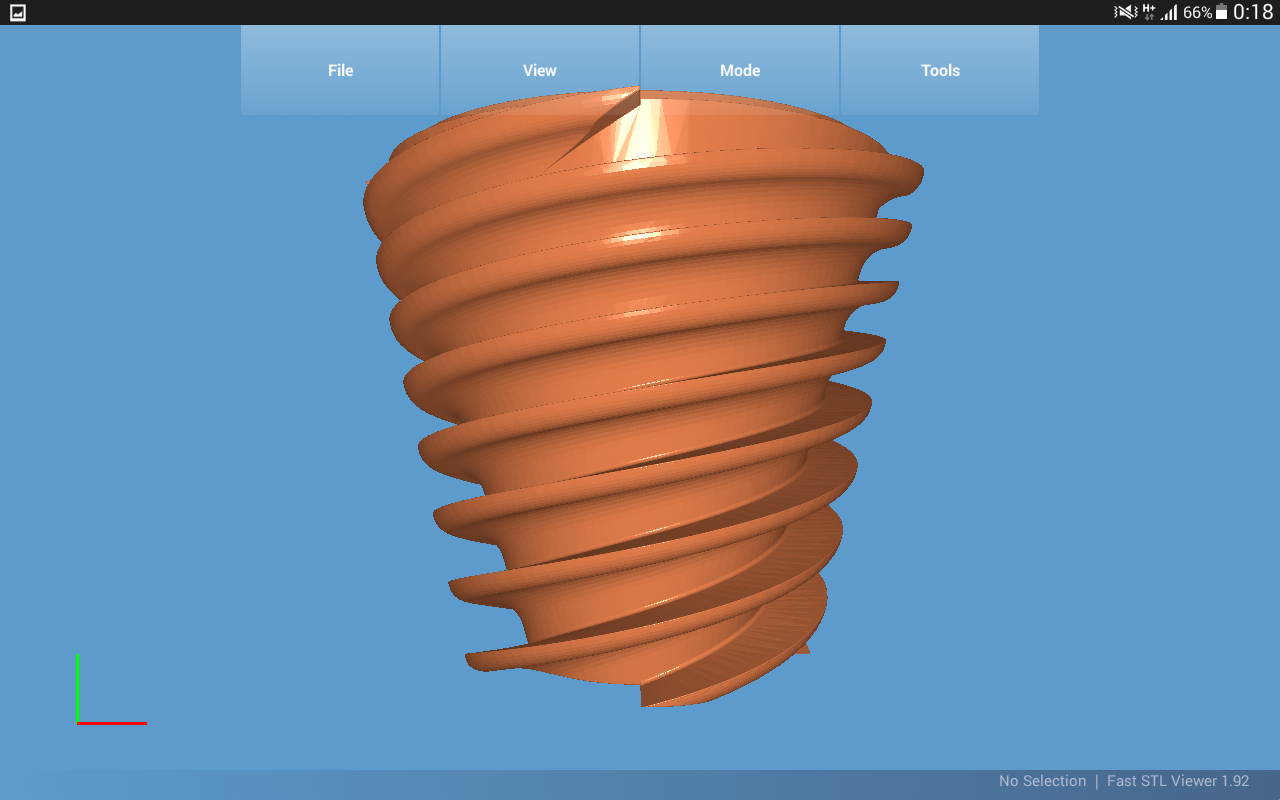Tap the 66% battery percentage text

click(x=1197, y=13)
